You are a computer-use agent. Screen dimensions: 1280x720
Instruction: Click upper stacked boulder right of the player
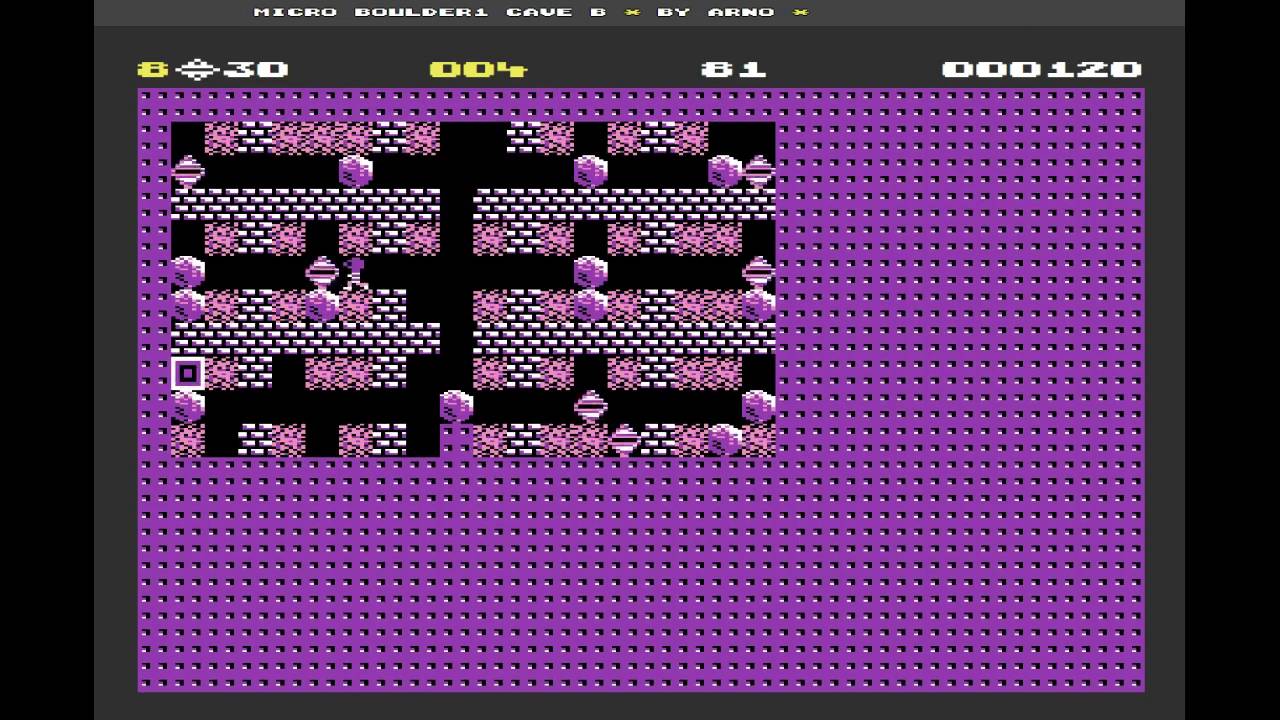click(590, 272)
